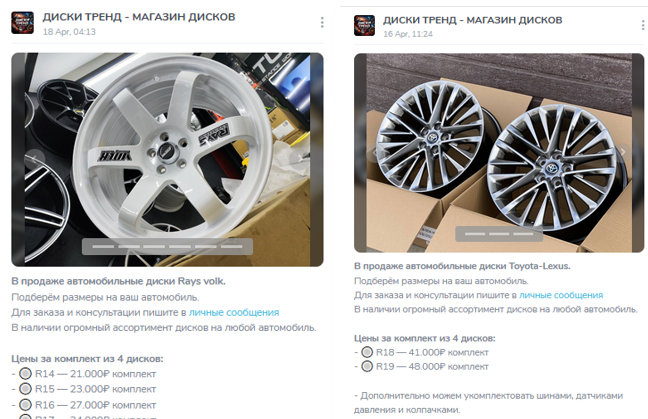
Task: Open group name link on the 18 Apr post
Action: tap(139, 17)
